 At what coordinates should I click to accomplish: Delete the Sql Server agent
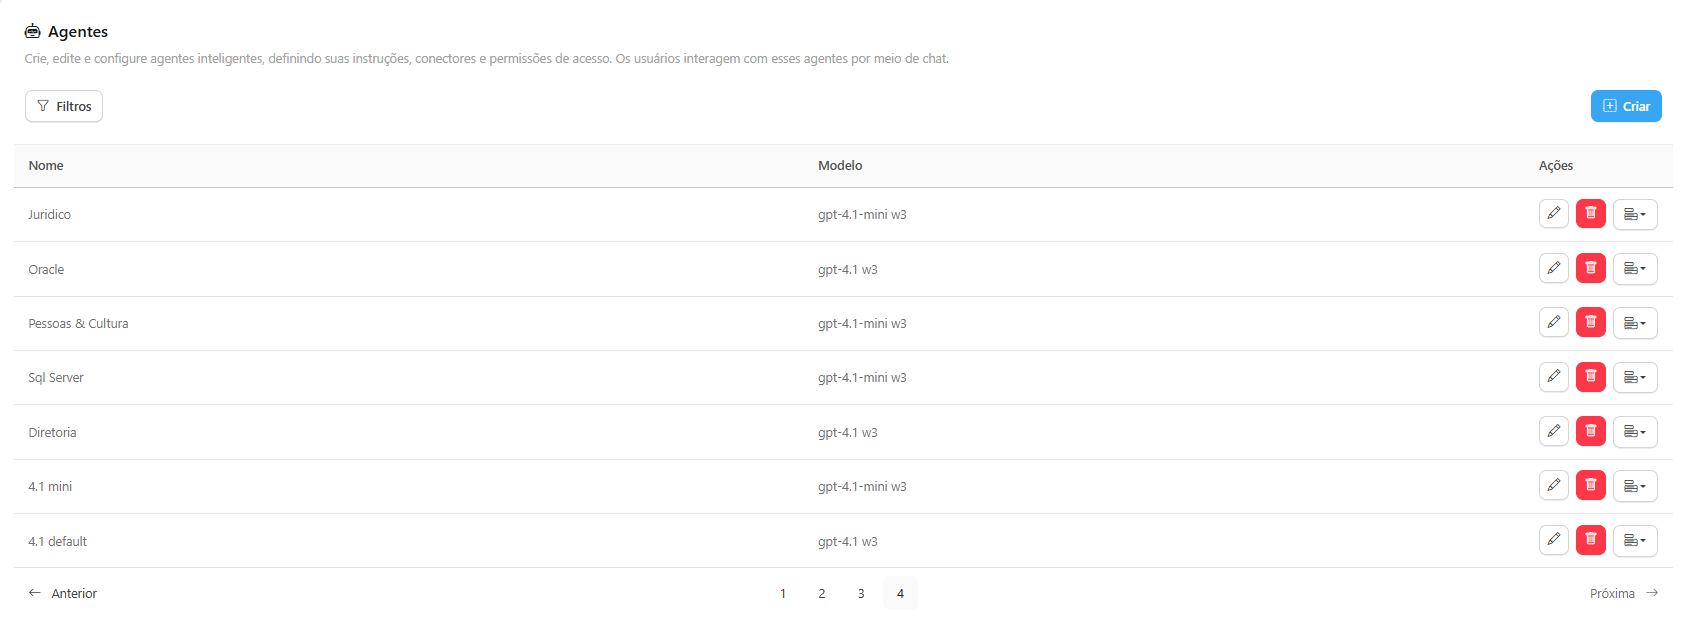[1590, 377]
